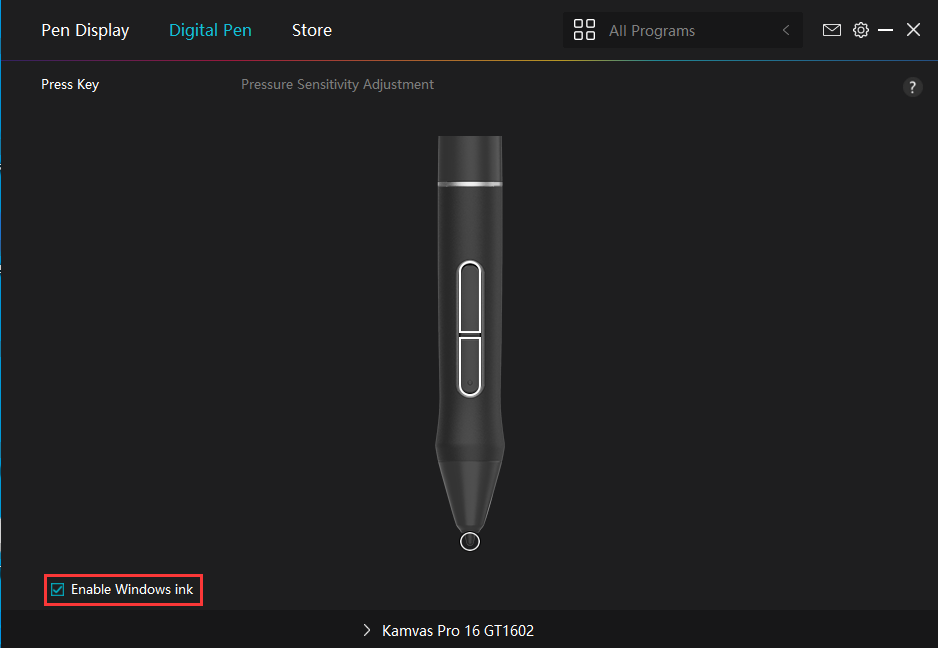
Task: Close the tablet driver window
Action: pyautogui.click(x=913, y=30)
